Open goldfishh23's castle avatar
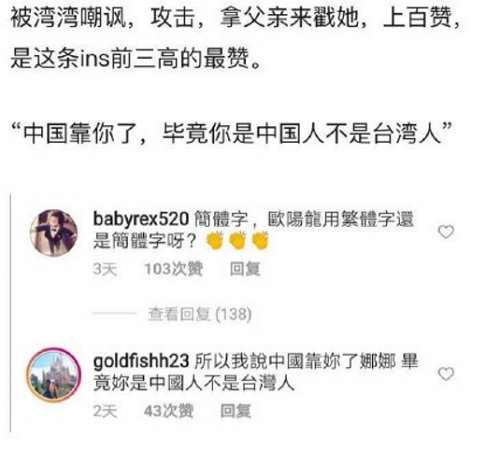Viewport: 500px width, 451px height. tap(54, 374)
